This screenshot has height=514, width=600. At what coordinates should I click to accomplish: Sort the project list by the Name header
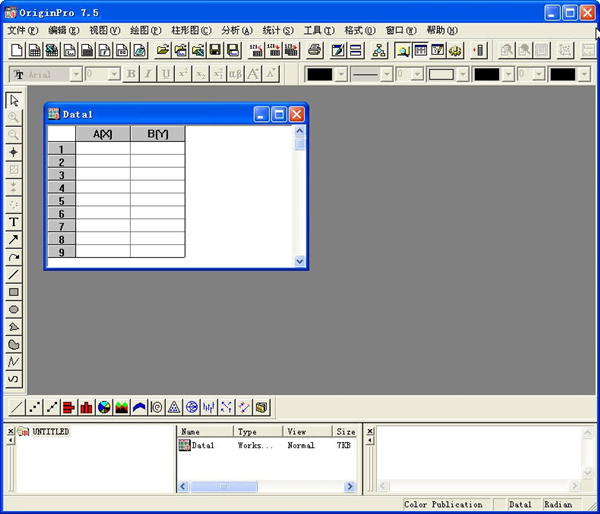(x=205, y=431)
